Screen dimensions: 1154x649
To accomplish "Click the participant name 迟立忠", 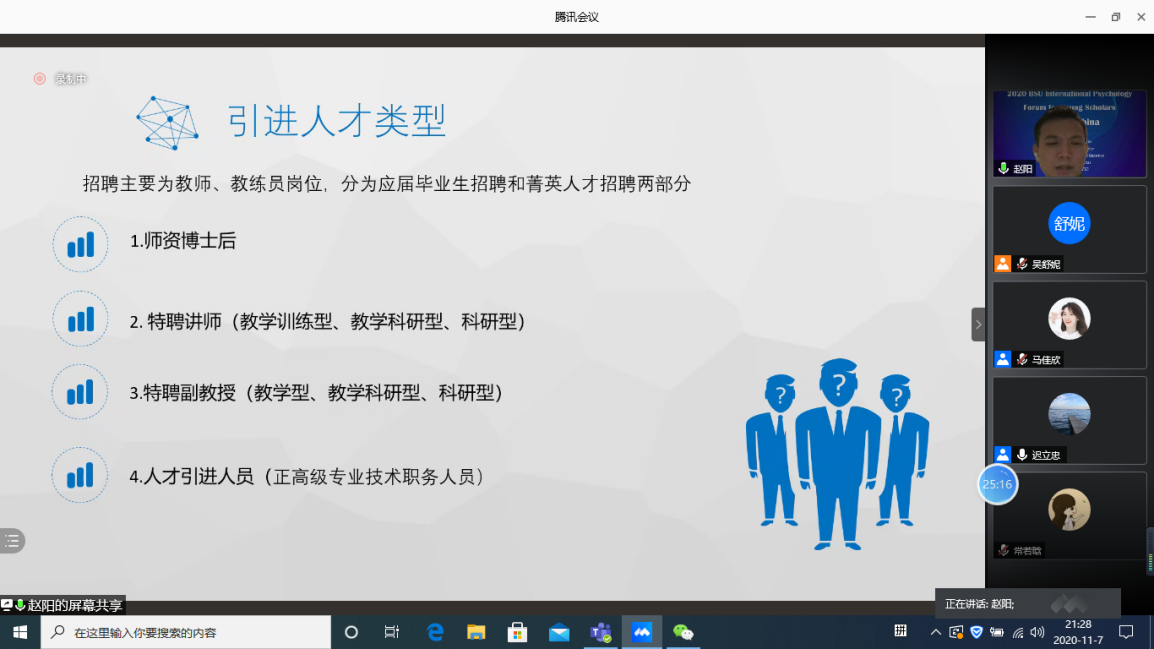I will point(1046,455).
